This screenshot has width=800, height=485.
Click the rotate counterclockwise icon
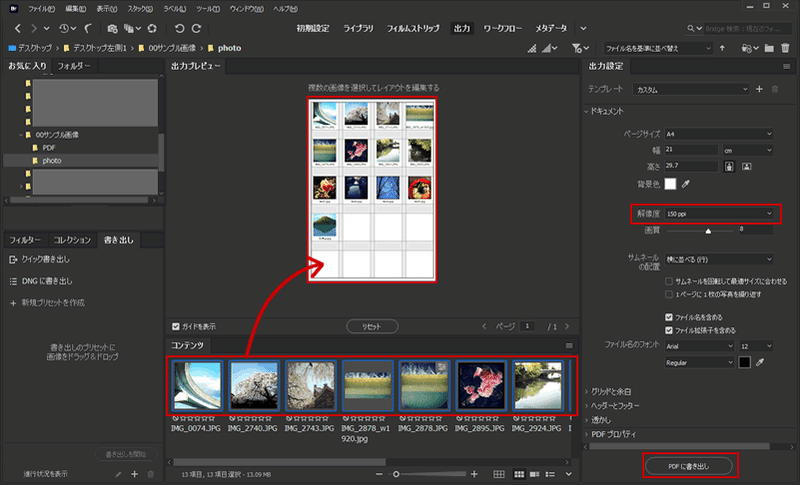click(179, 28)
